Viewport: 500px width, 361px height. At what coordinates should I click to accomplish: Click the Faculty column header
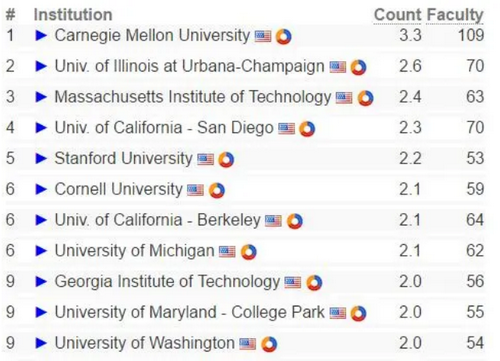(x=455, y=15)
